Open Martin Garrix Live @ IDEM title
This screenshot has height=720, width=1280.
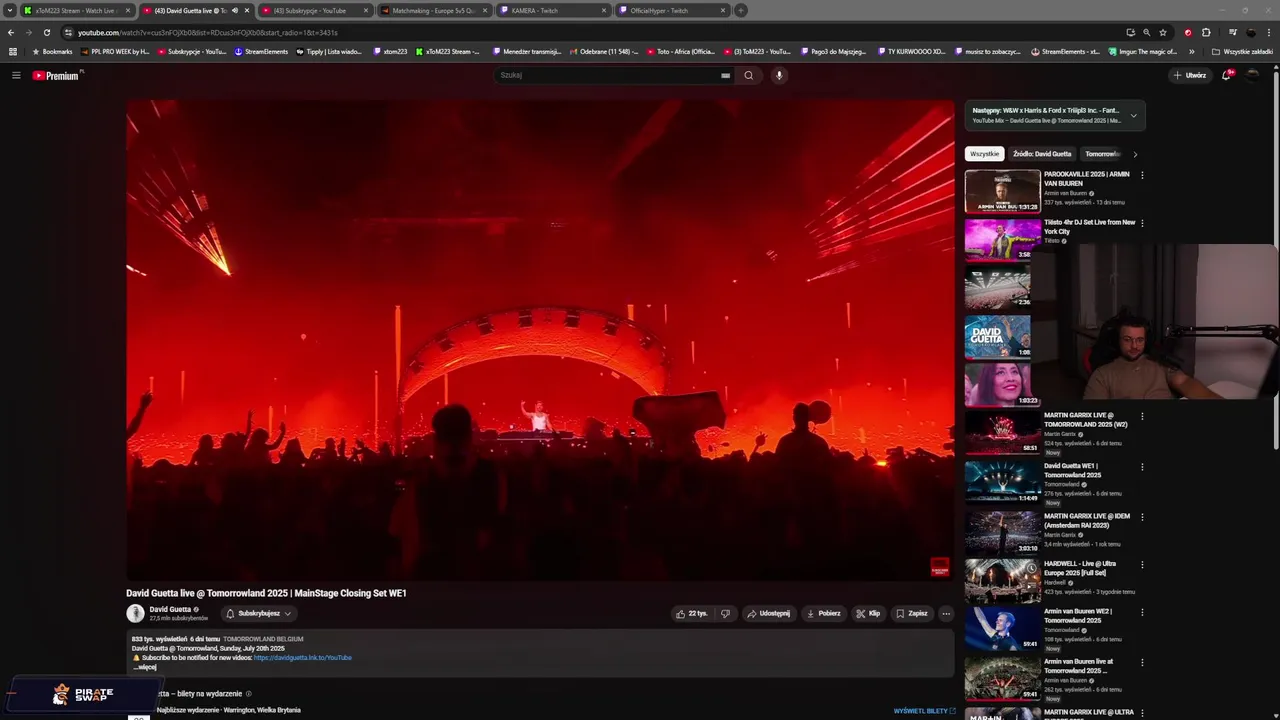[x=1087, y=520]
